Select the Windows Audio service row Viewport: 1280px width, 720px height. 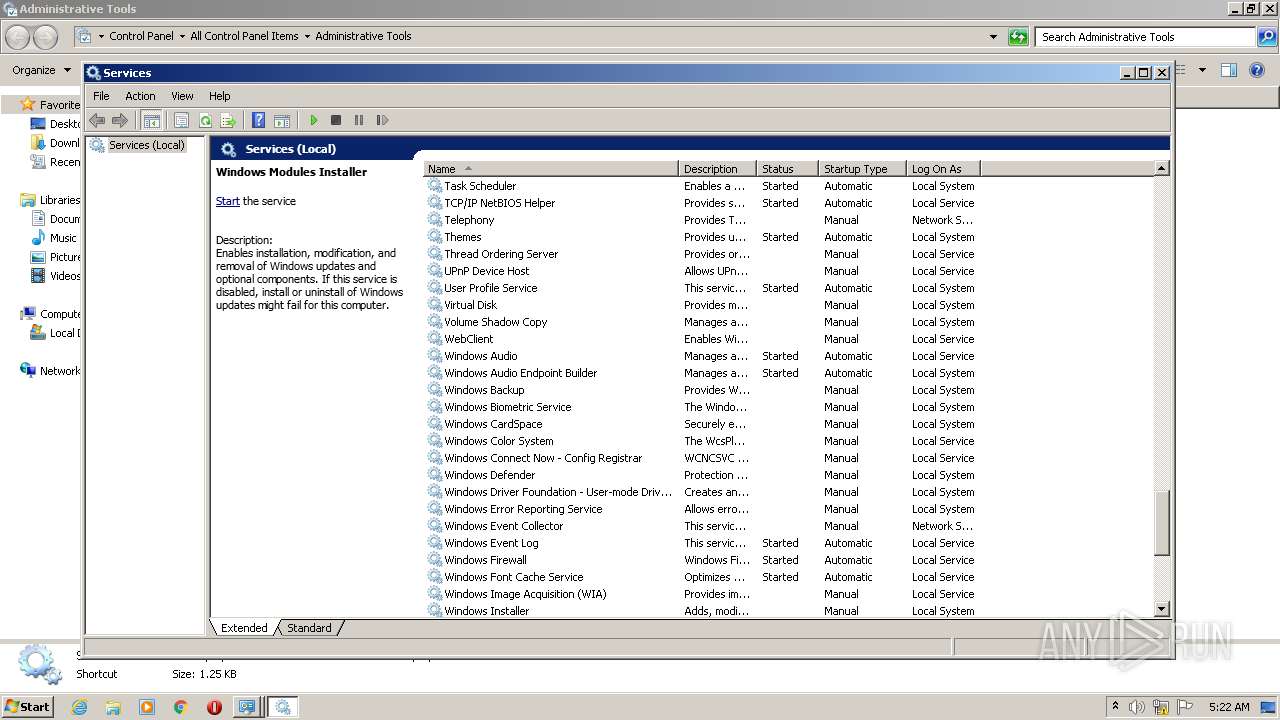point(702,356)
